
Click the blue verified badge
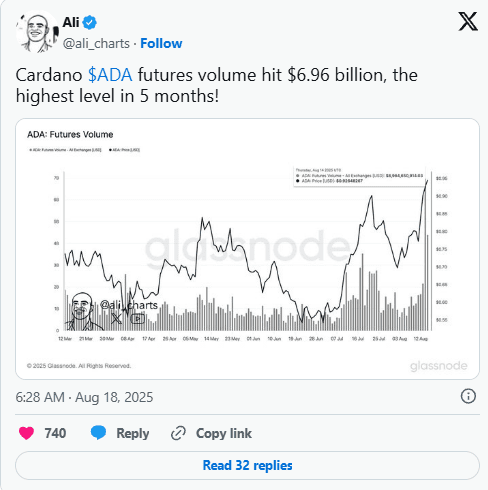tap(90, 22)
